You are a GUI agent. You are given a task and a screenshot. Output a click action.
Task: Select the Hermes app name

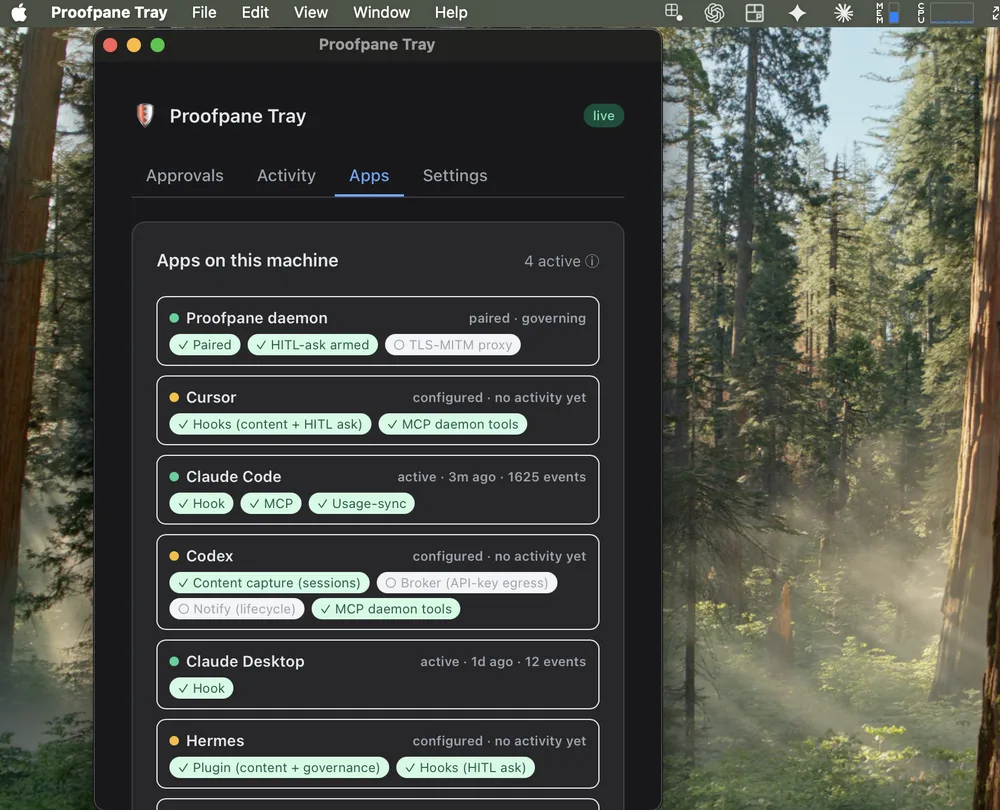pyautogui.click(x=215, y=740)
